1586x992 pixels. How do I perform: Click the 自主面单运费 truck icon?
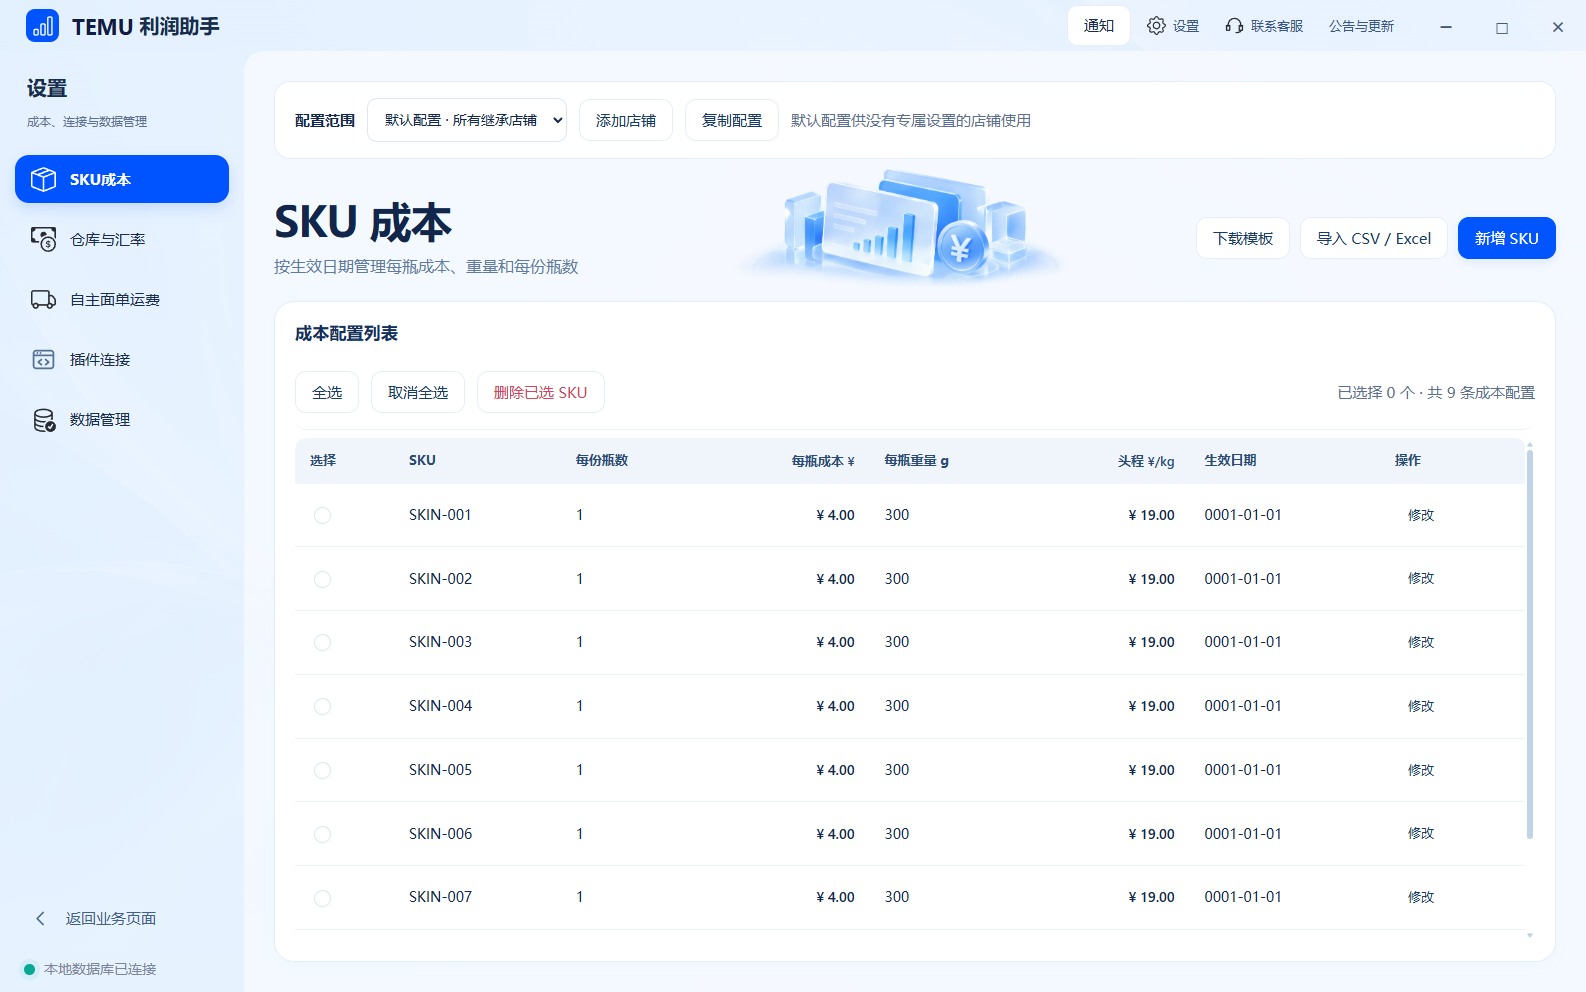[43, 299]
